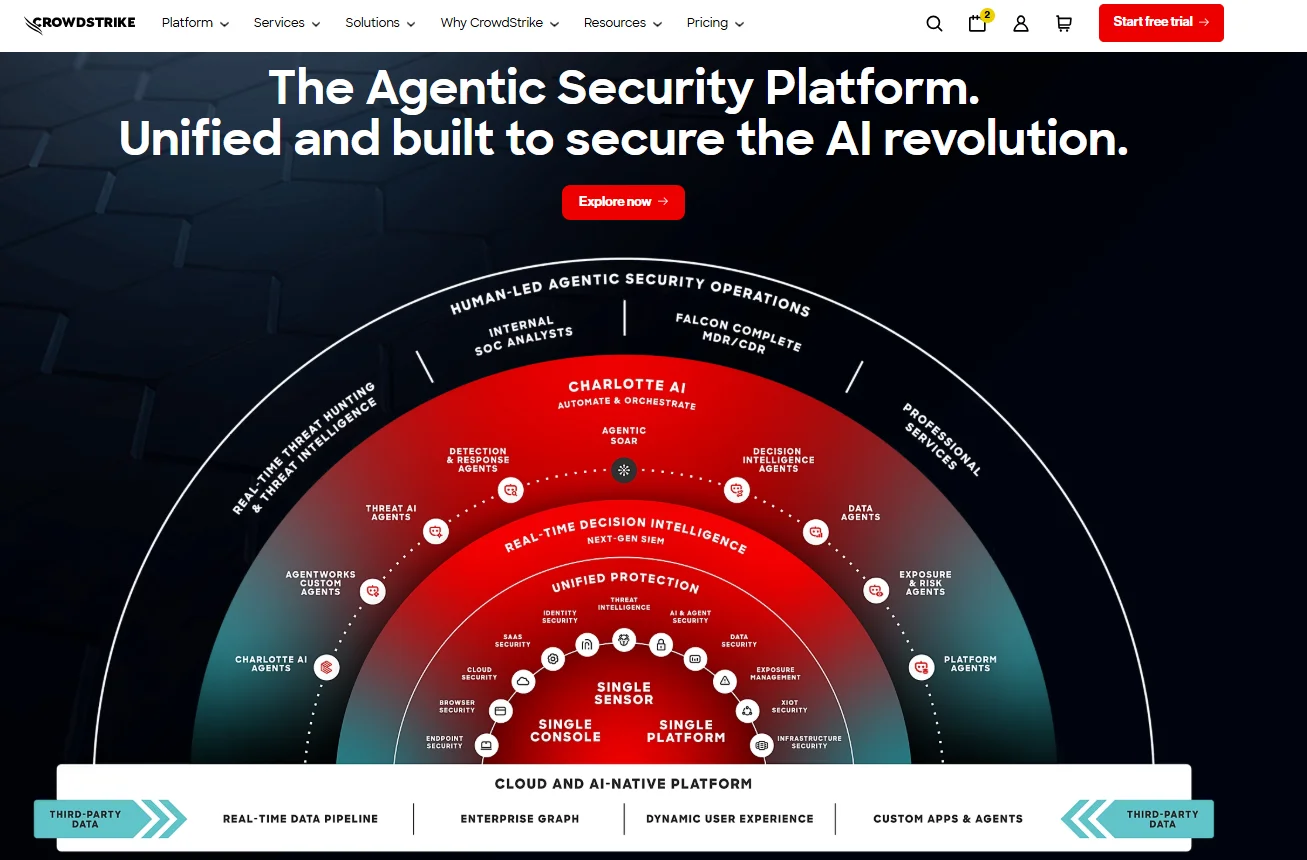Screen dimensions: 1307x860
Task: Open the user account icon
Action: (x=1021, y=23)
